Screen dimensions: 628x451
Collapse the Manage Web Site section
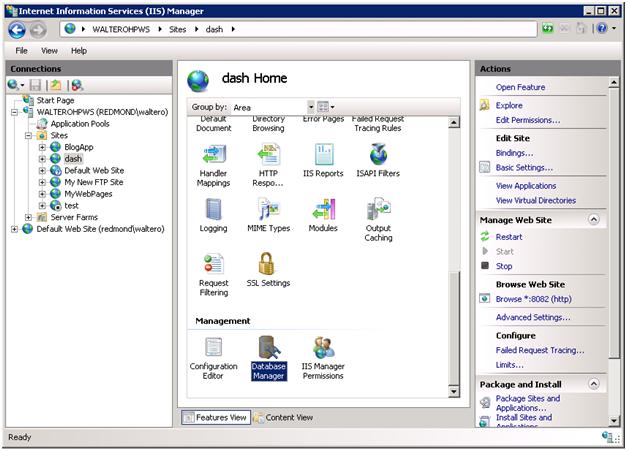[594, 219]
